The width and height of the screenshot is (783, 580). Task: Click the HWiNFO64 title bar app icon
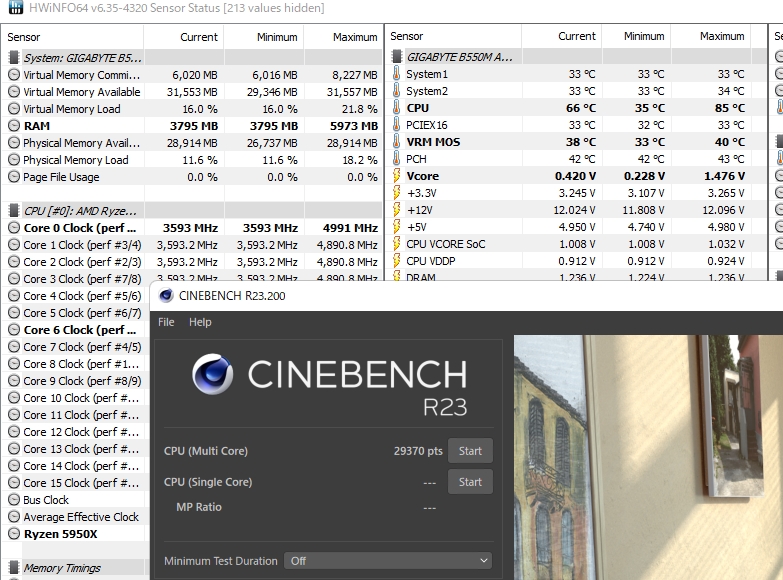pos(15,7)
